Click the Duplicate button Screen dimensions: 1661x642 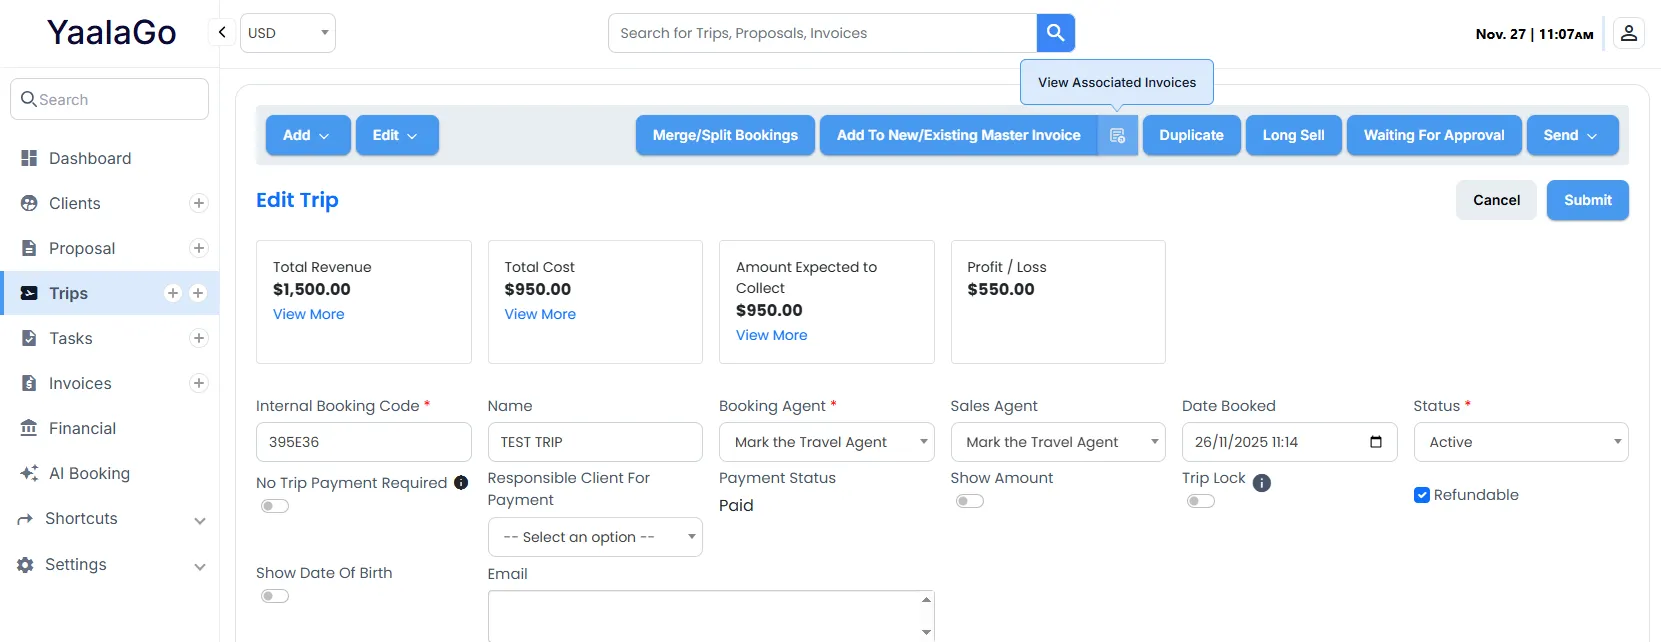(x=1192, y=135)
